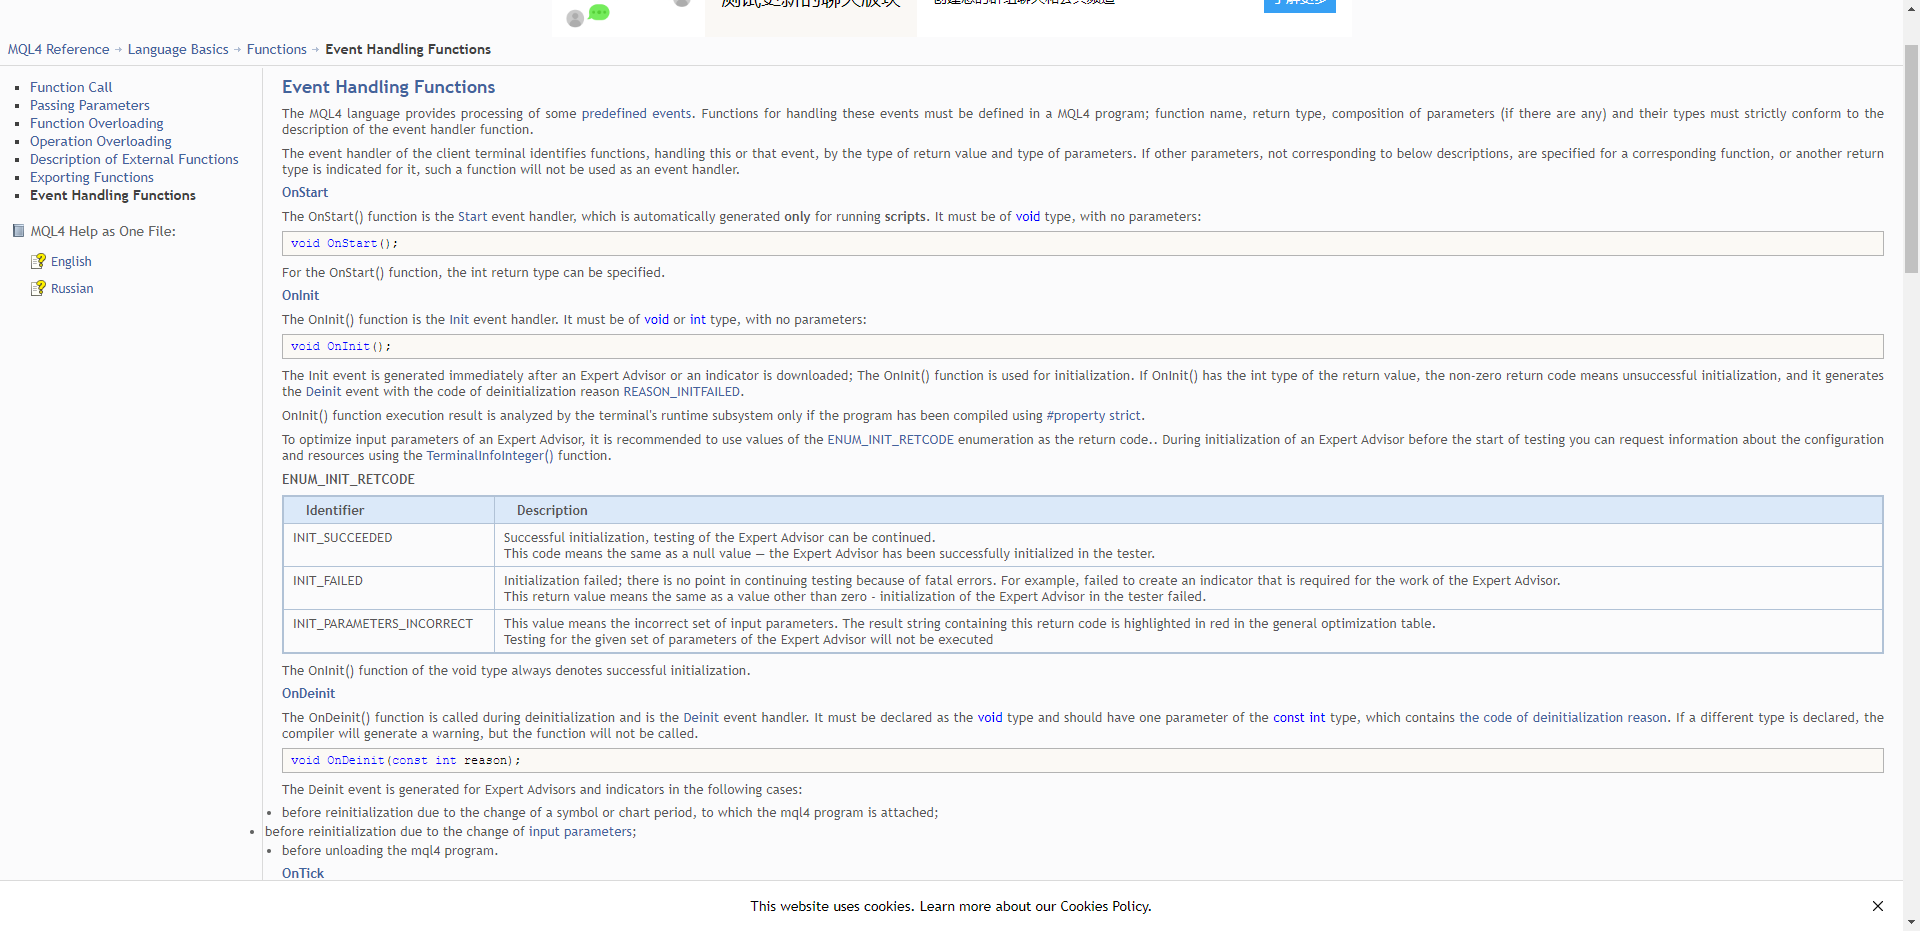Go to MQL4 Reference in the breadcrumb
This screenshot has height=931, width=1920.
(x=59, y=49)
